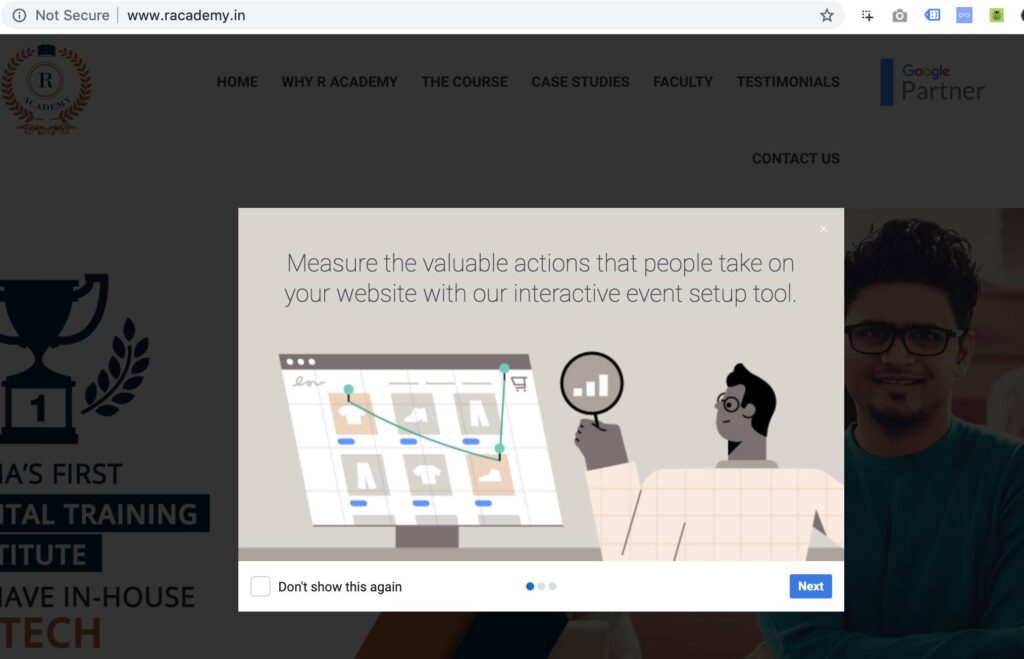Jump to the third carousel page dot

tap(552, 586)
